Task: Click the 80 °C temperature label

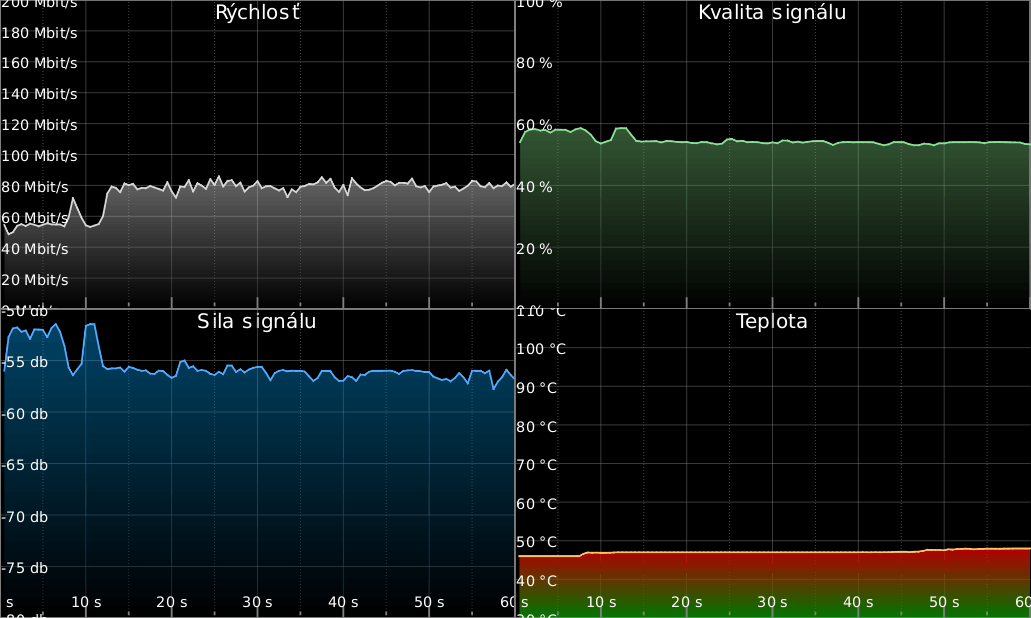Action: (x=537, y=427)
